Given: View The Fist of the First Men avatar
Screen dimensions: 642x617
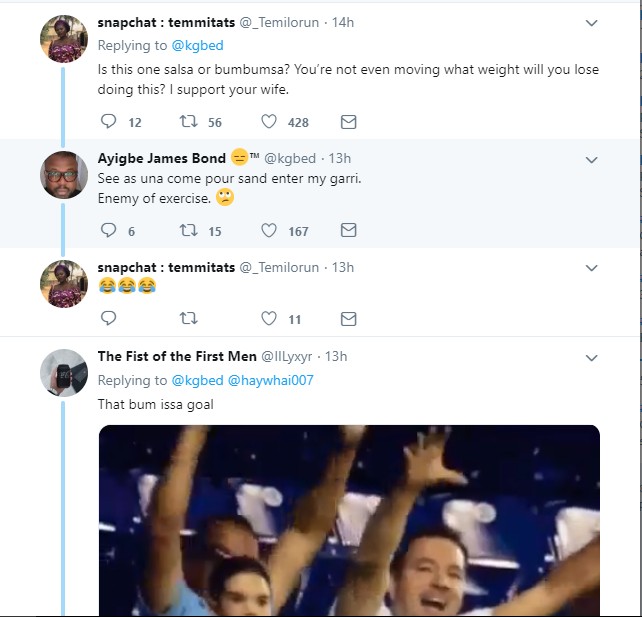Looking at the screenshot, I should click(63, 374).
